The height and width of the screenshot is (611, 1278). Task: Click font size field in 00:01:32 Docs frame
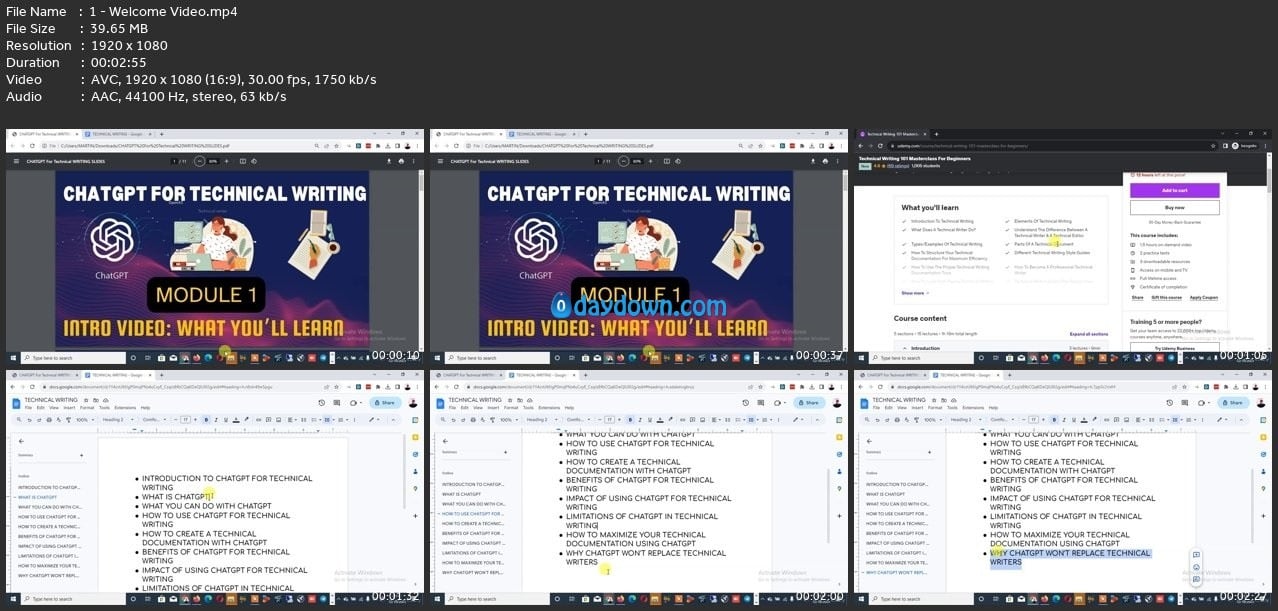(x=185, y=420)
